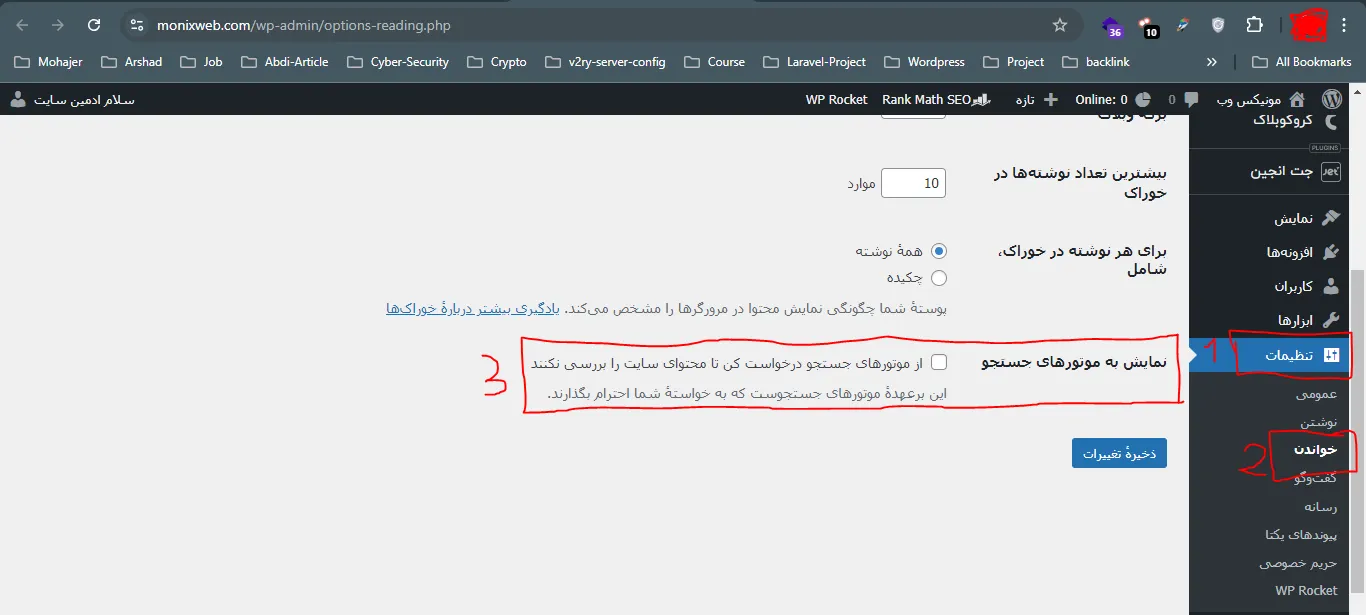This screenshot has width=1366, height=615.
Task: Open the Crypto bookmark folder
Action: (497, 62)
